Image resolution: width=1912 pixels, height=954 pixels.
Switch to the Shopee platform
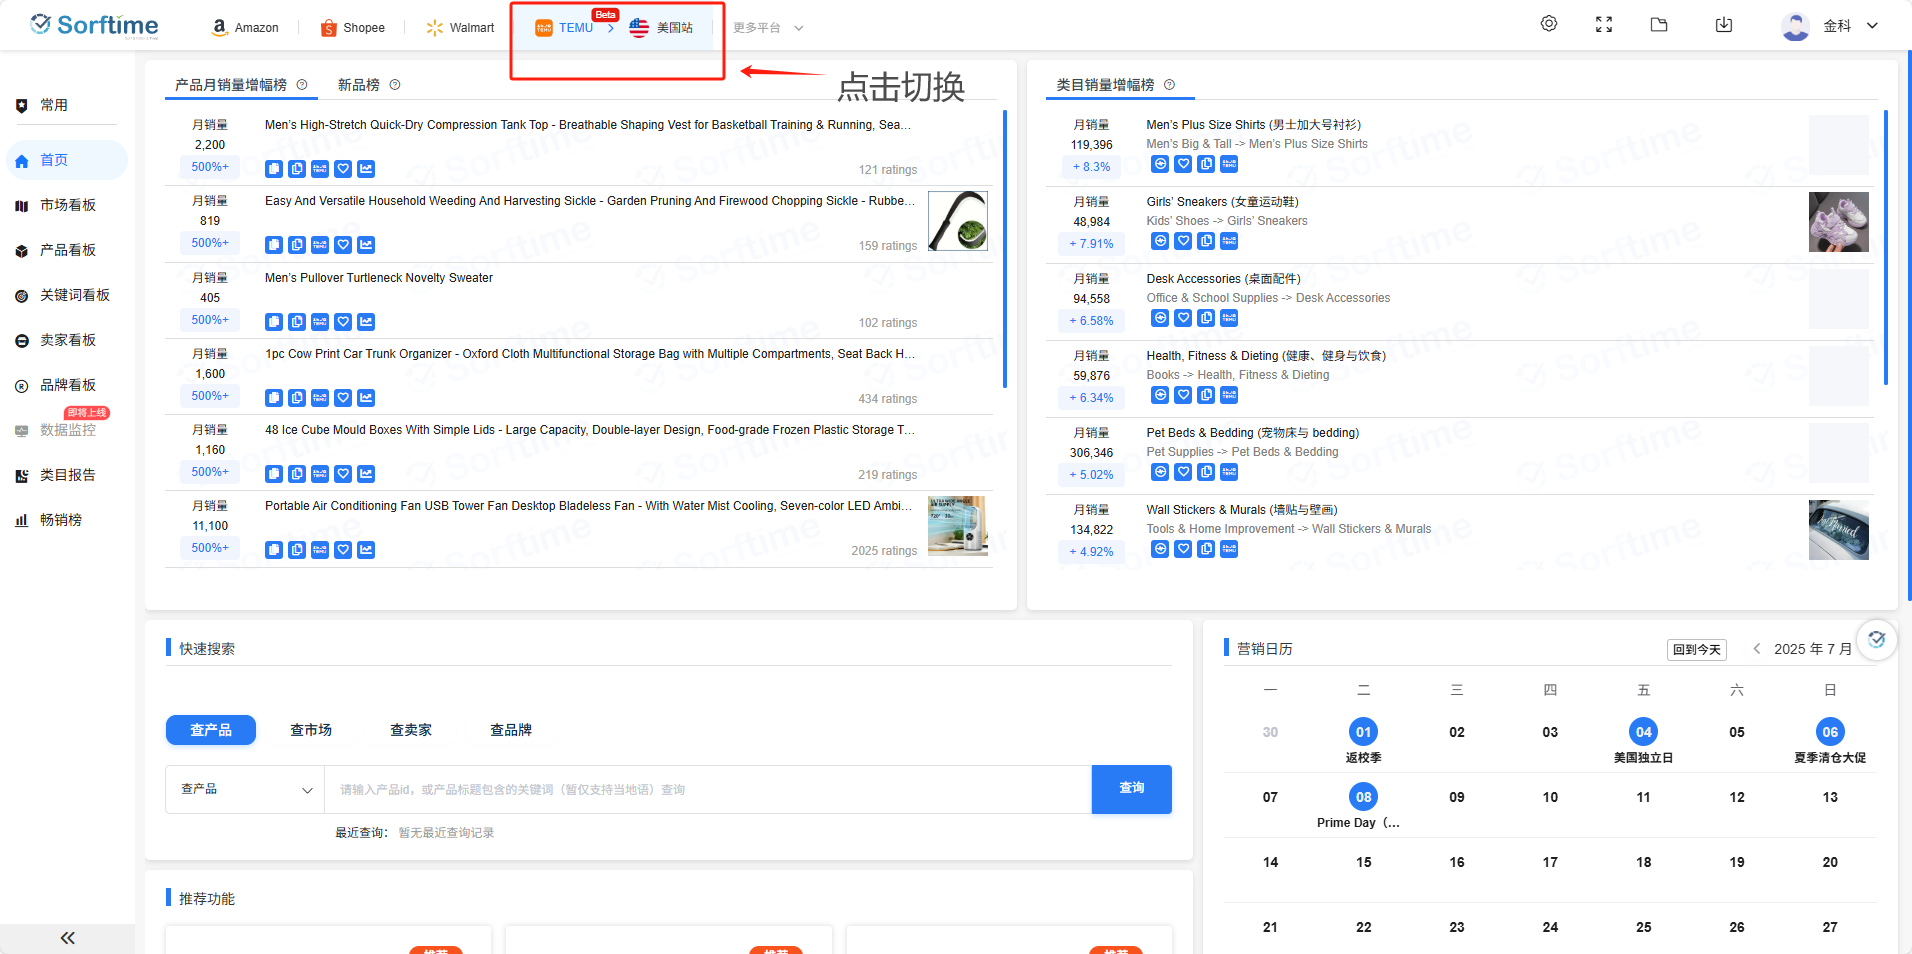[x=352, y=27]
